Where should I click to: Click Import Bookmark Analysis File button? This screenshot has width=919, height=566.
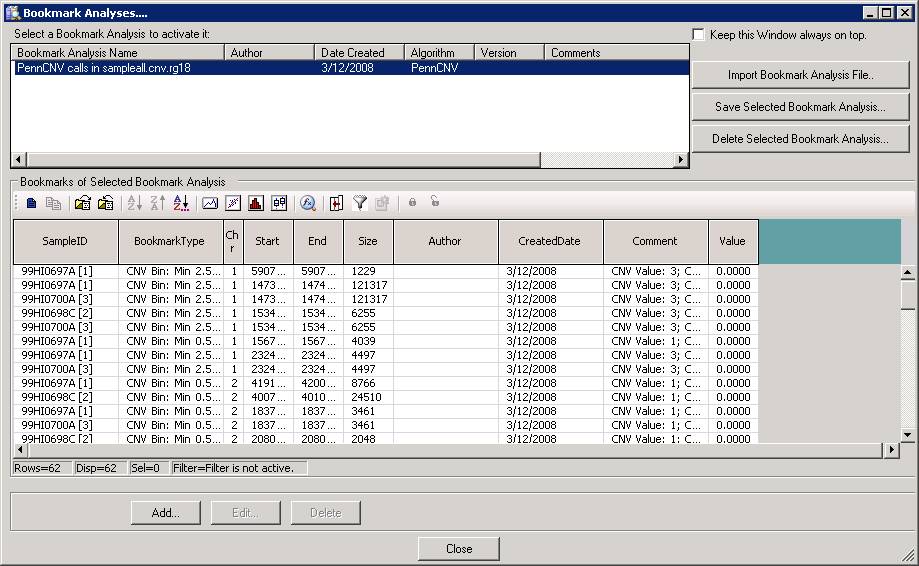[801, 75]
